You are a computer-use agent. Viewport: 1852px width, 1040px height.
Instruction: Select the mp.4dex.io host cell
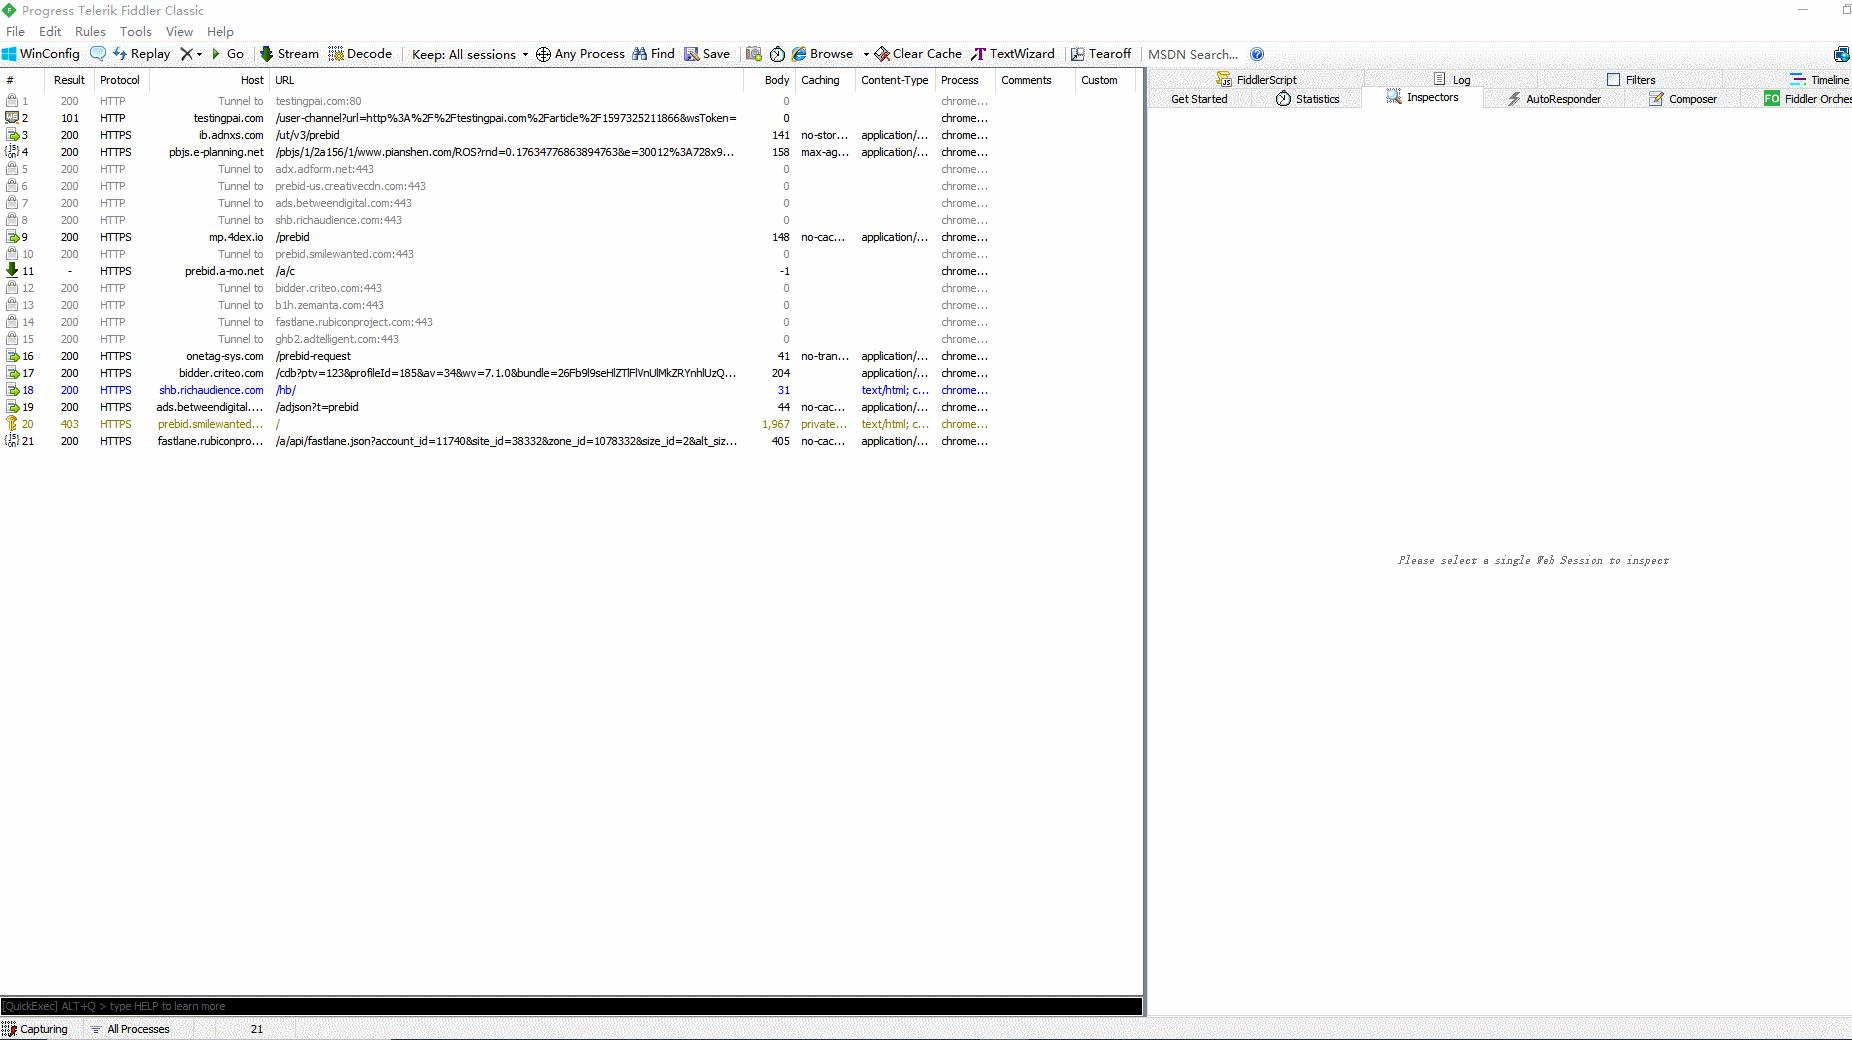(x=236, y=237)
